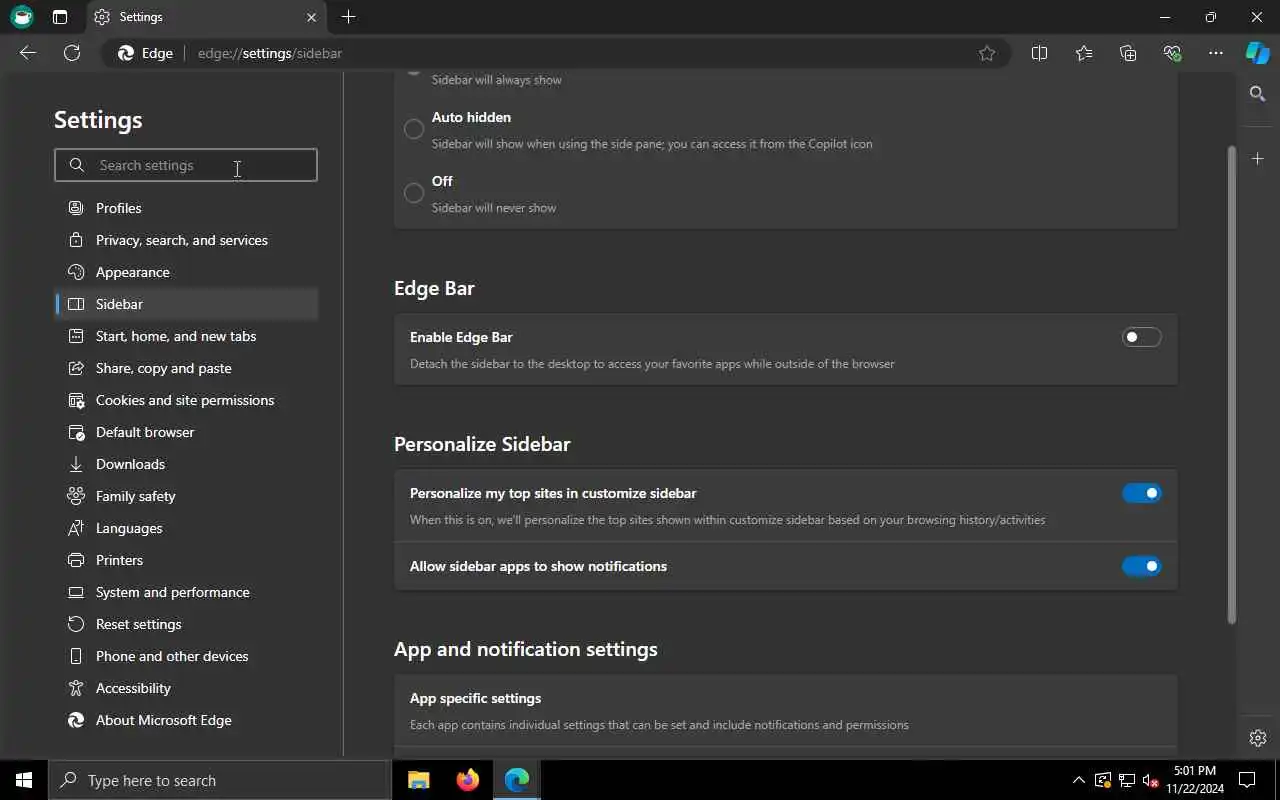This screenshot has width=1280, height=800.
Task: Open Phone and other devices
Action: point(186,656)
